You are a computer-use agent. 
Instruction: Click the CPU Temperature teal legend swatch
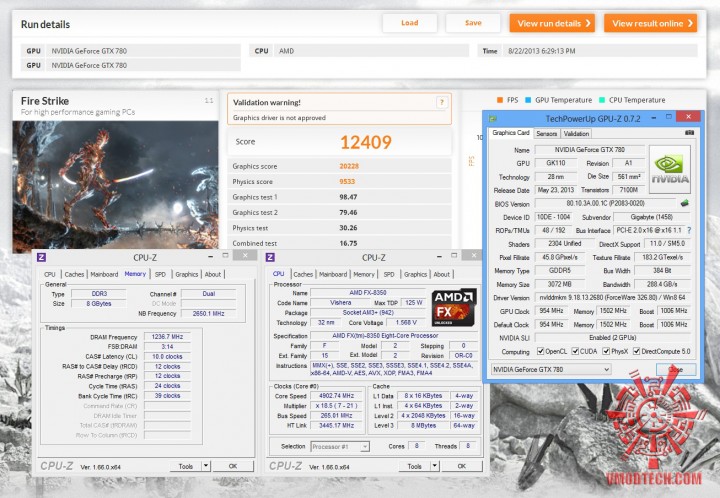[602, 100]
